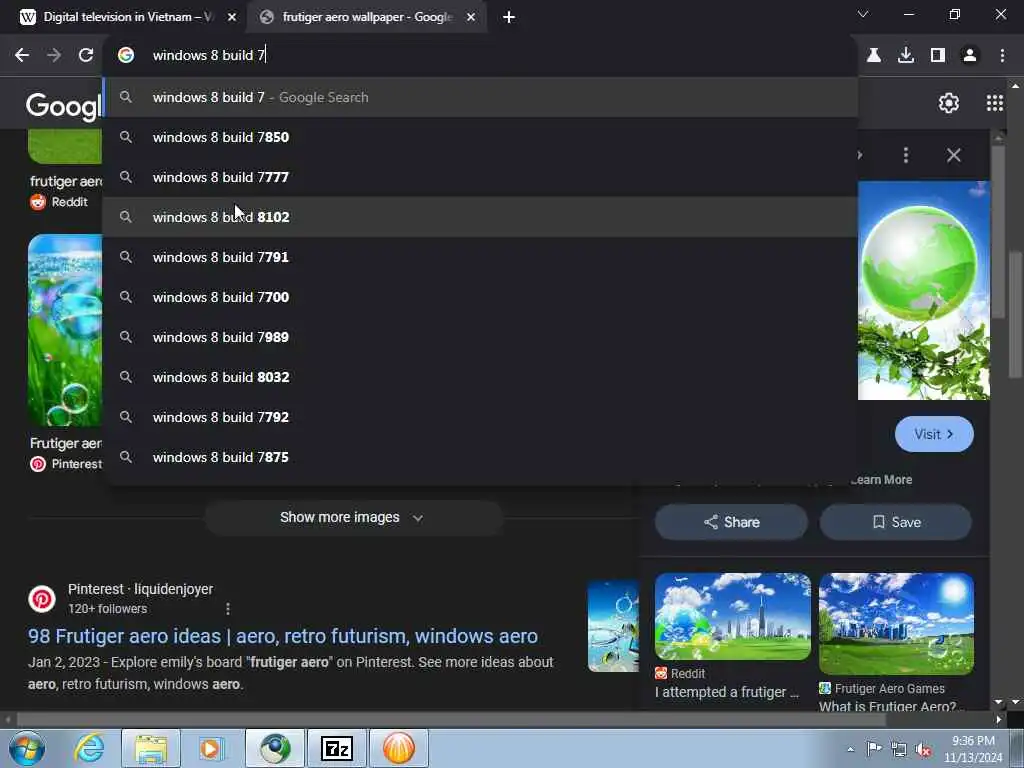Switch to frutiger aero wallpaper tab

click(x=366, y=17)
